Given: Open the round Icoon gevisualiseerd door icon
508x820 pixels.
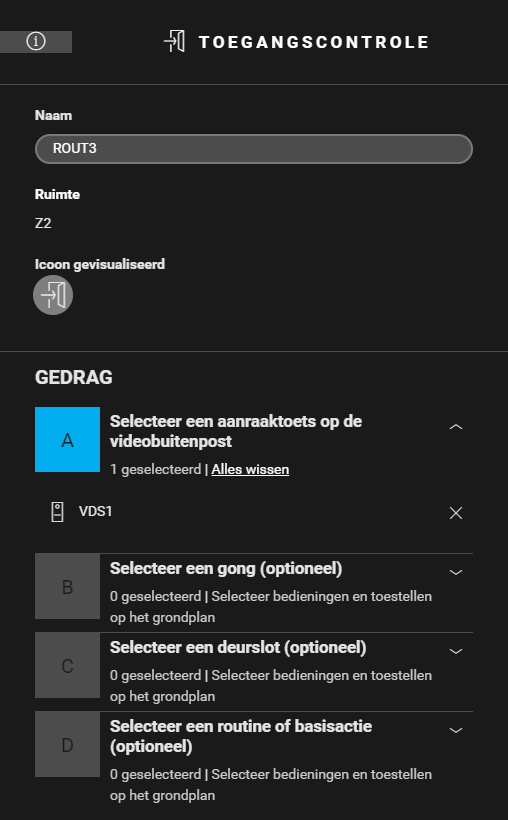Looking at the screenshot, I should pyautogui.click(x=53, y=295).
